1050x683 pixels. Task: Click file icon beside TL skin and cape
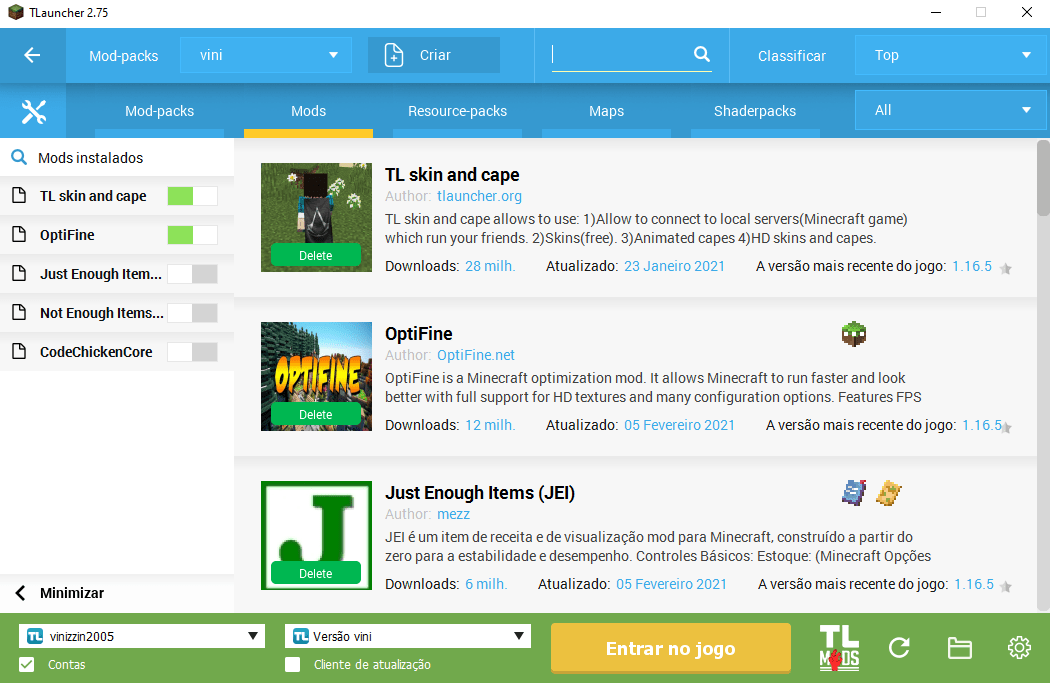coord(19,196)
